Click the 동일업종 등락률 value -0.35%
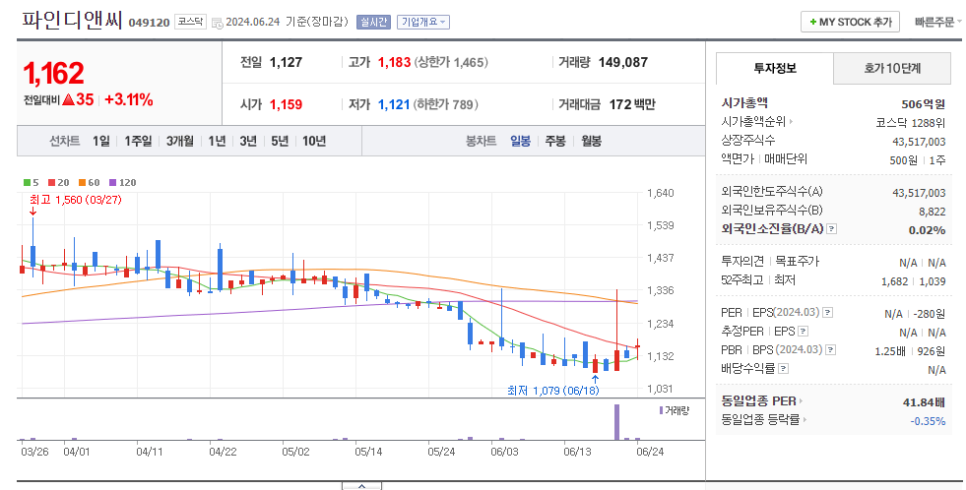The image size is (966, 490). [928, 422]
